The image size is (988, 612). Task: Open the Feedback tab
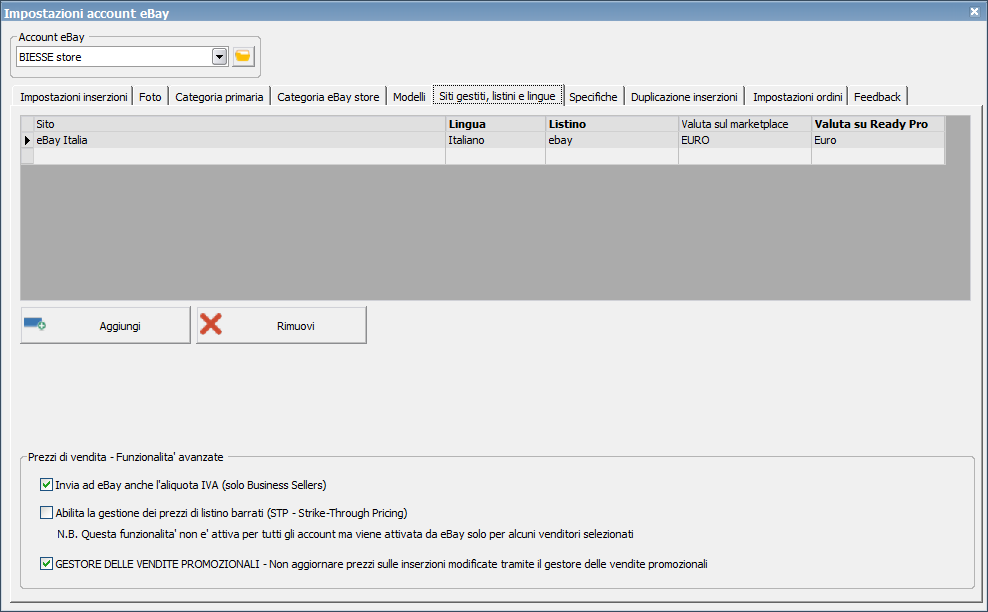tap(877, 96)
